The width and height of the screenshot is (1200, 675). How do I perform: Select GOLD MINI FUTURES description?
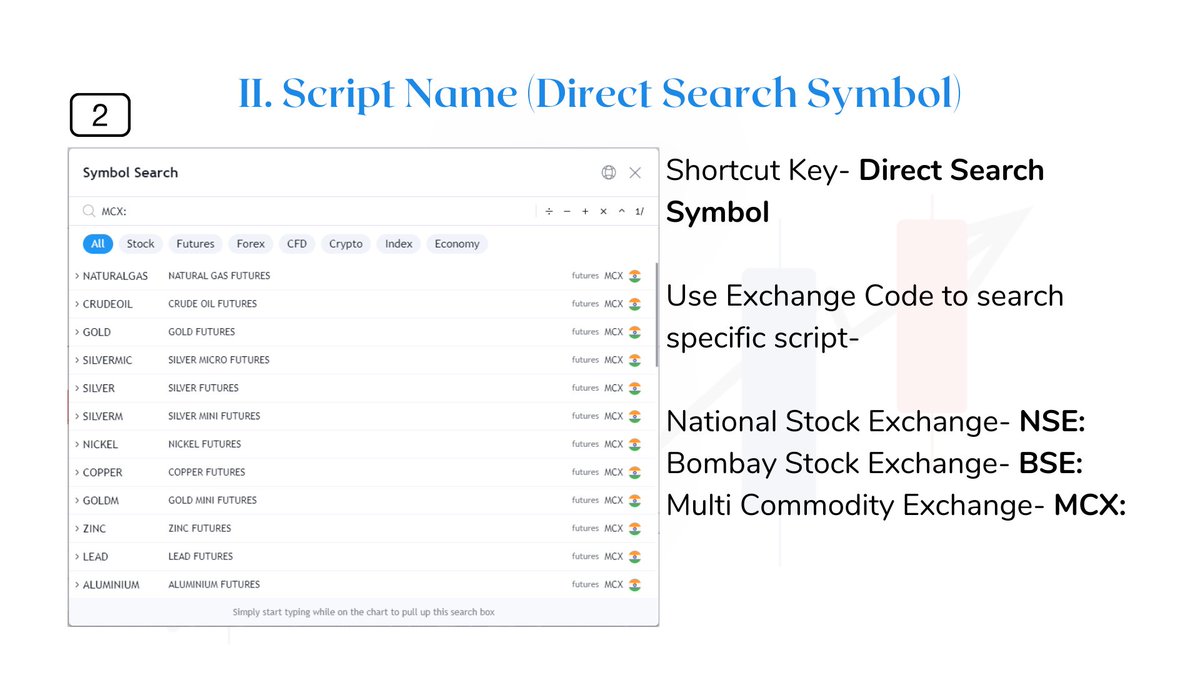click(x=213, y=500)
